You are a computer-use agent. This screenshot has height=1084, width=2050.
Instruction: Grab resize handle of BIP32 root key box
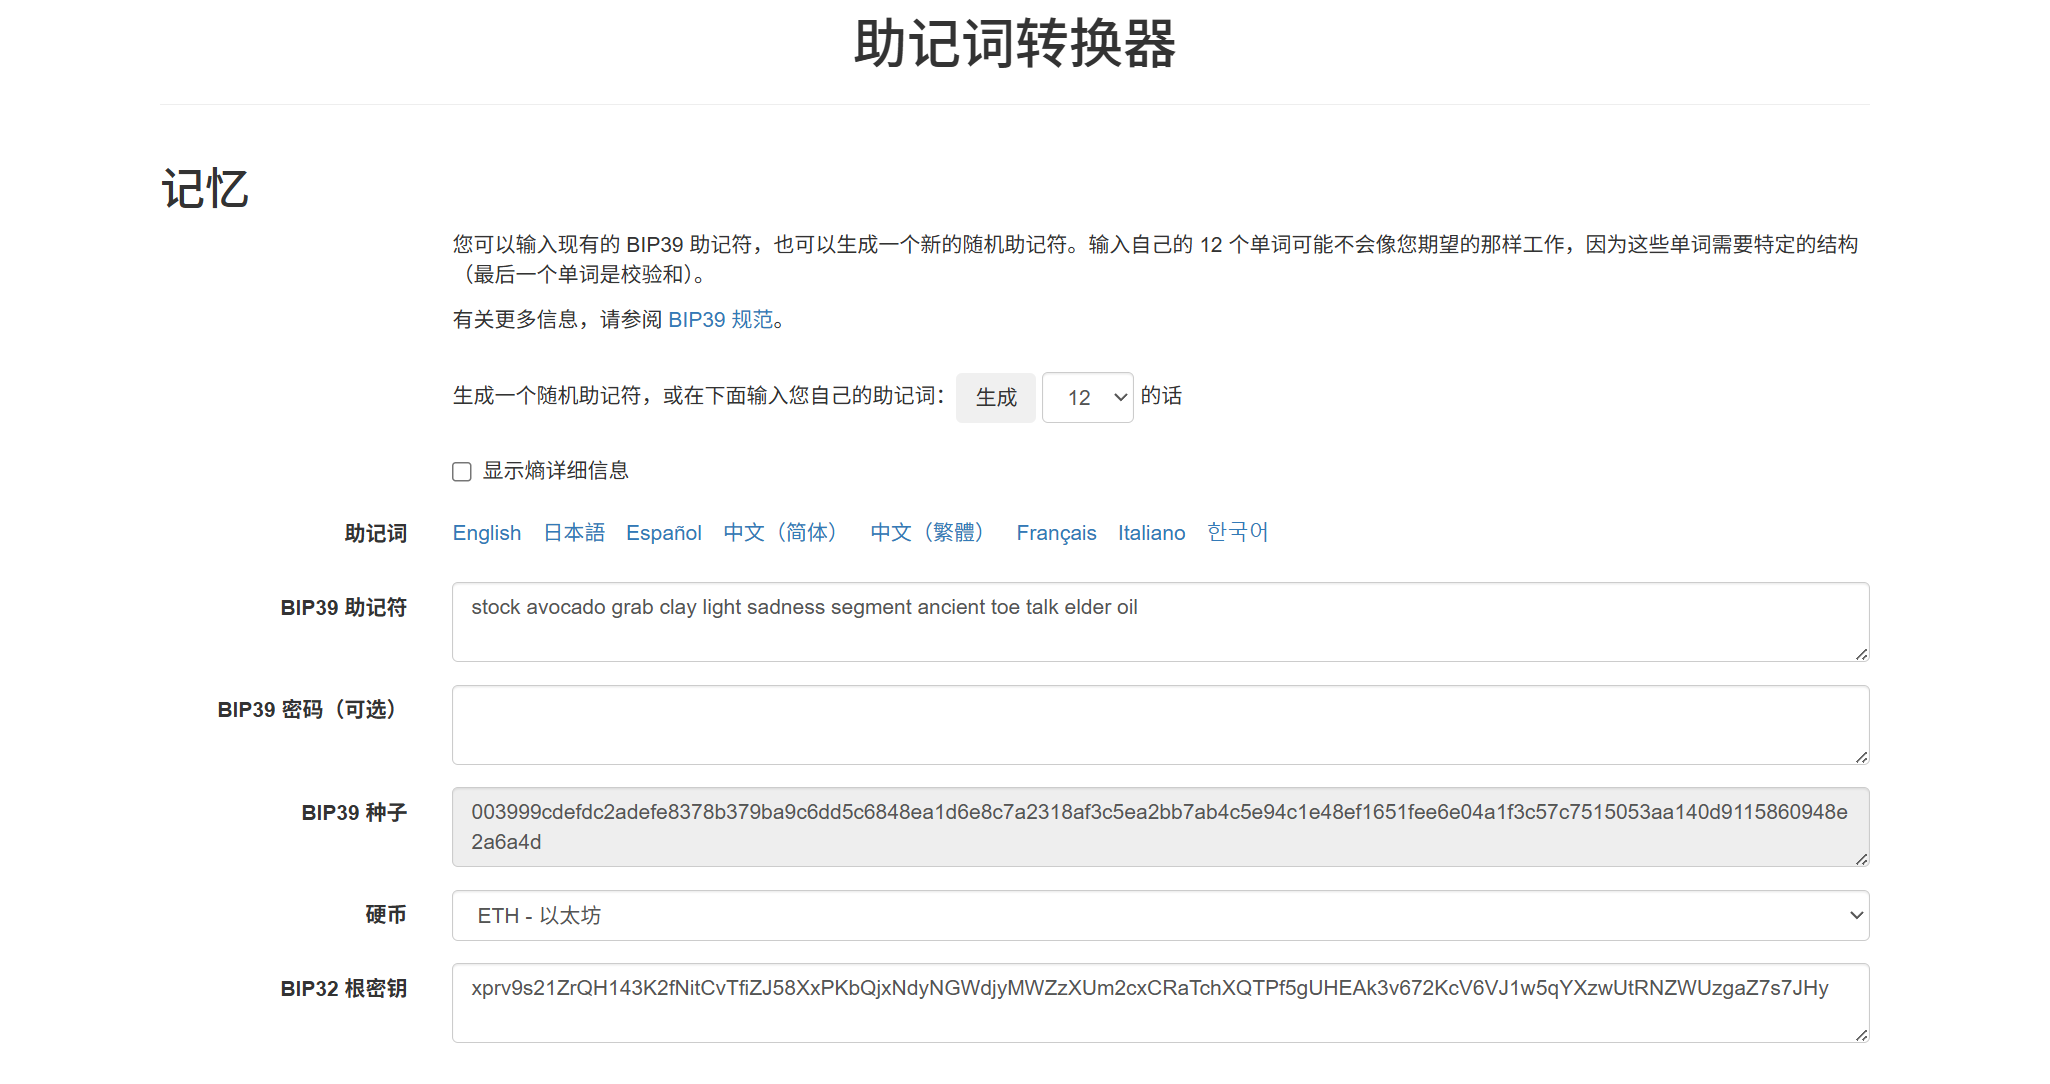pyautogui.click(x=1861, y=1035)
